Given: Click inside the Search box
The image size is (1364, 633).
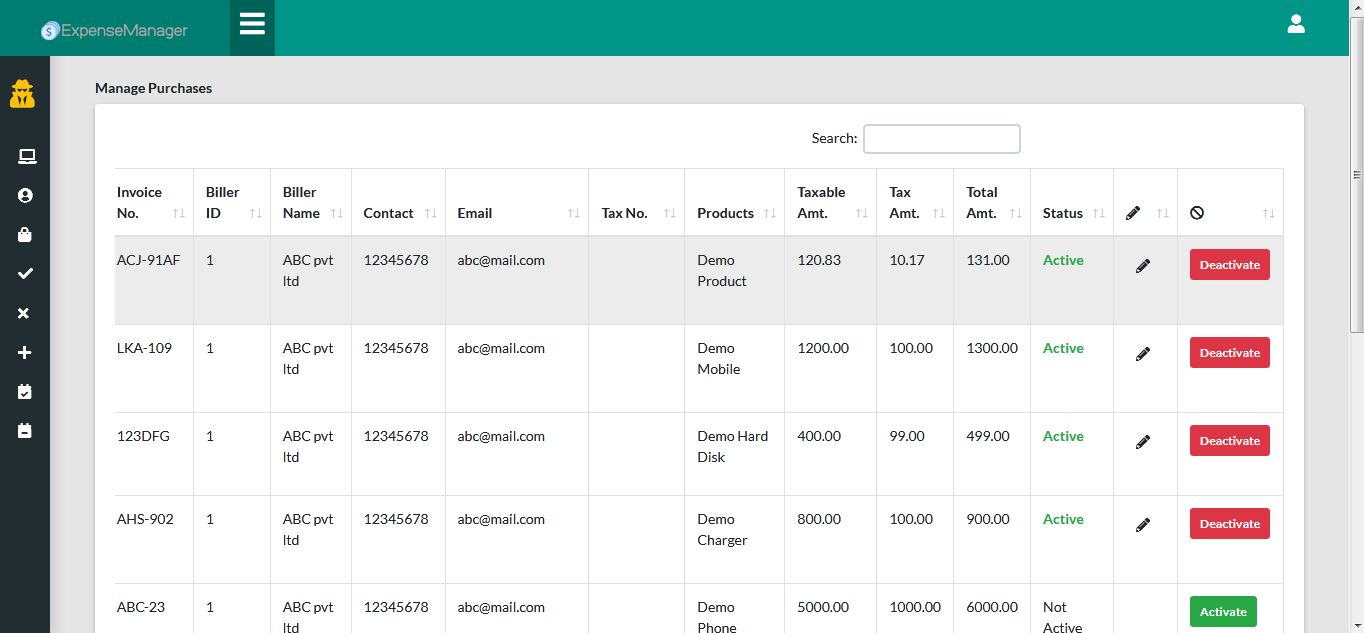Looking at the screenshot, I should [x=941, y=138].
